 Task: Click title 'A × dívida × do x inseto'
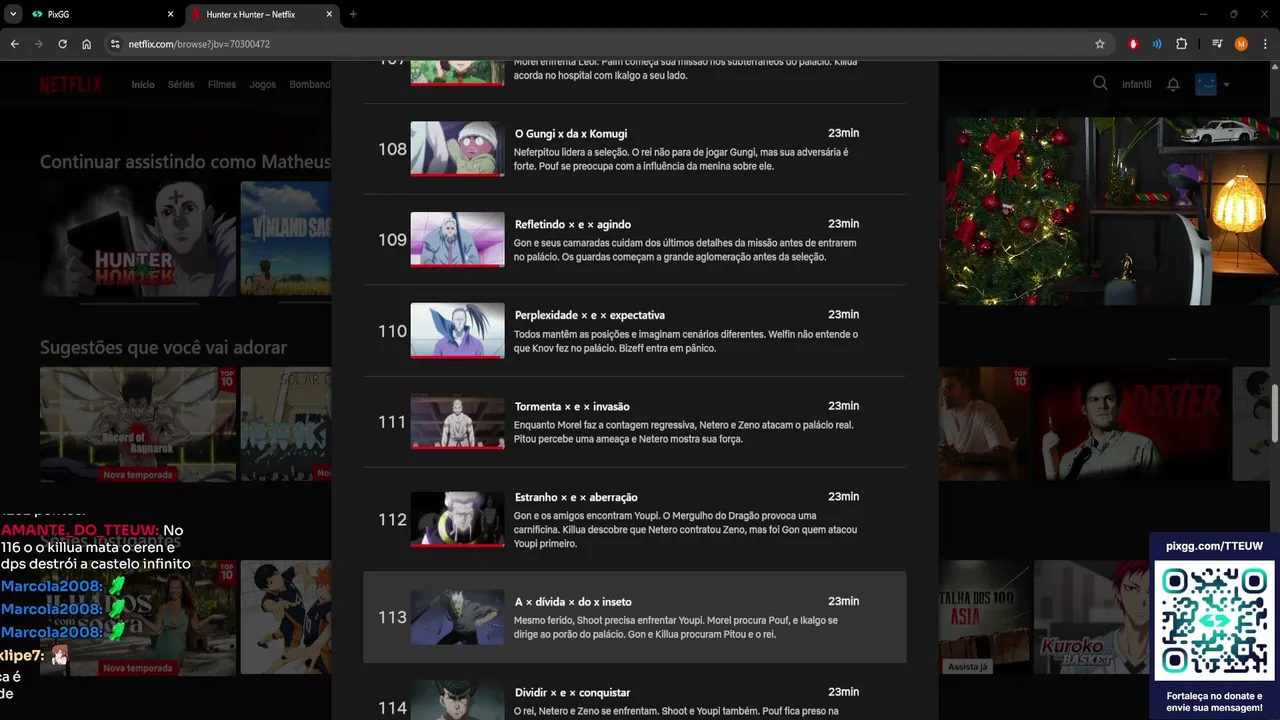point(573,602)
